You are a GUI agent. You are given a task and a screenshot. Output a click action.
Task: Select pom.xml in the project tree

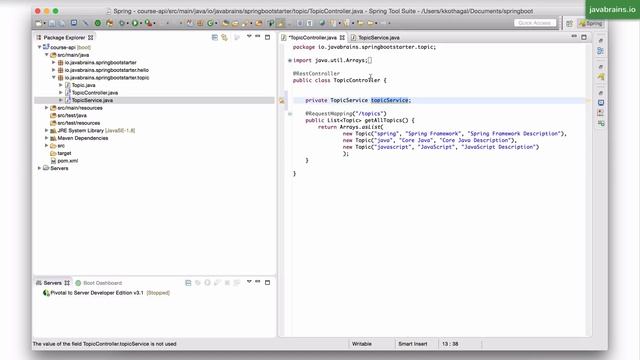[x=67, y=160]
